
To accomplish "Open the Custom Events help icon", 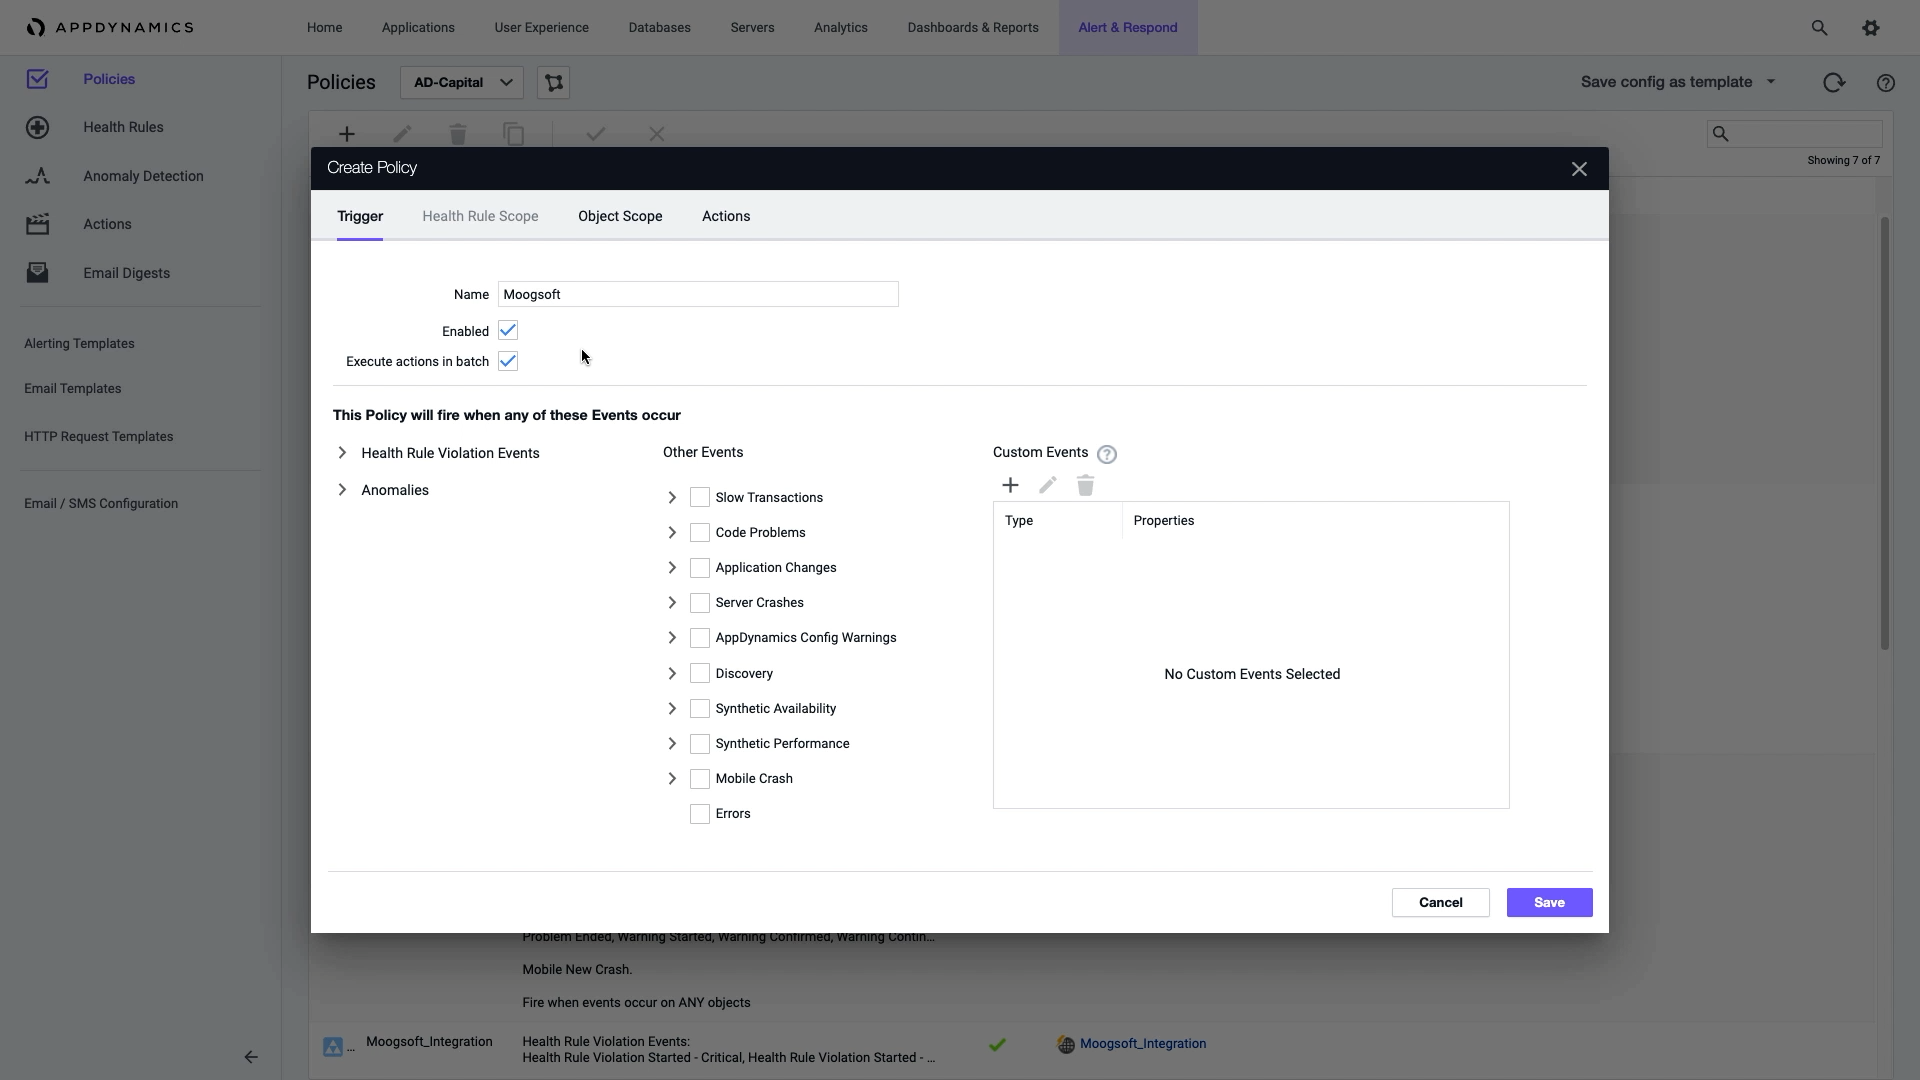I will [1107, 454].
